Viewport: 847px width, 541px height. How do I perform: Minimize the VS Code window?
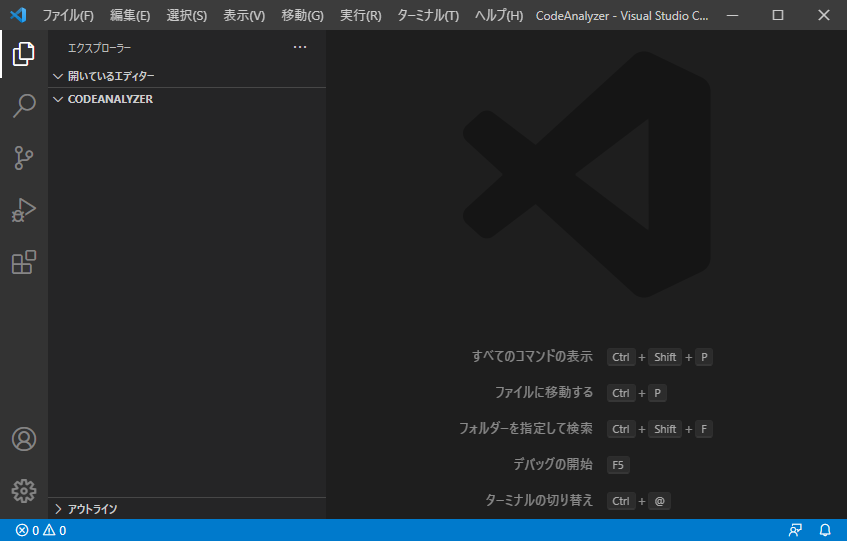732,15
